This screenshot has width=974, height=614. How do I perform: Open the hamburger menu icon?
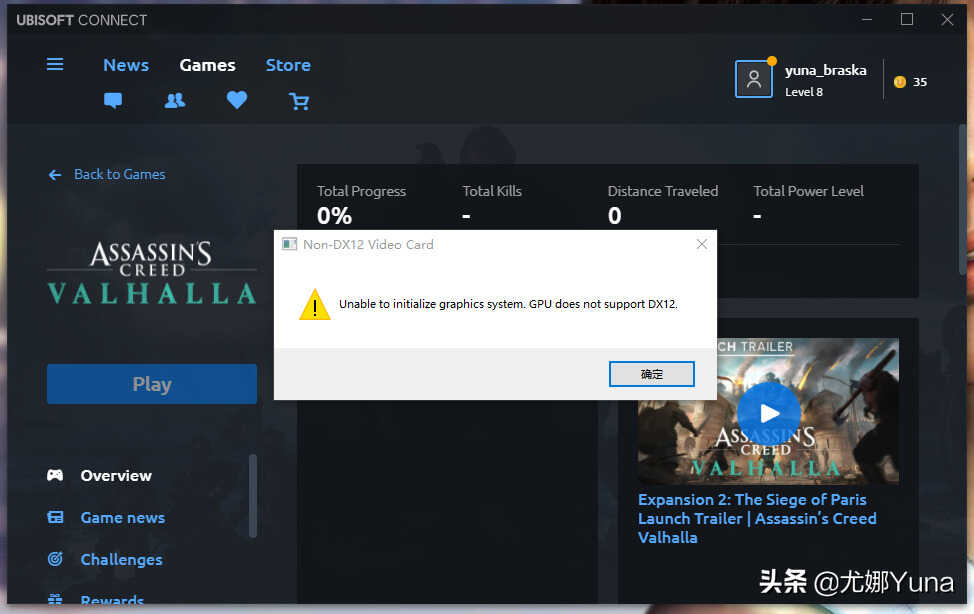(55, 64)
